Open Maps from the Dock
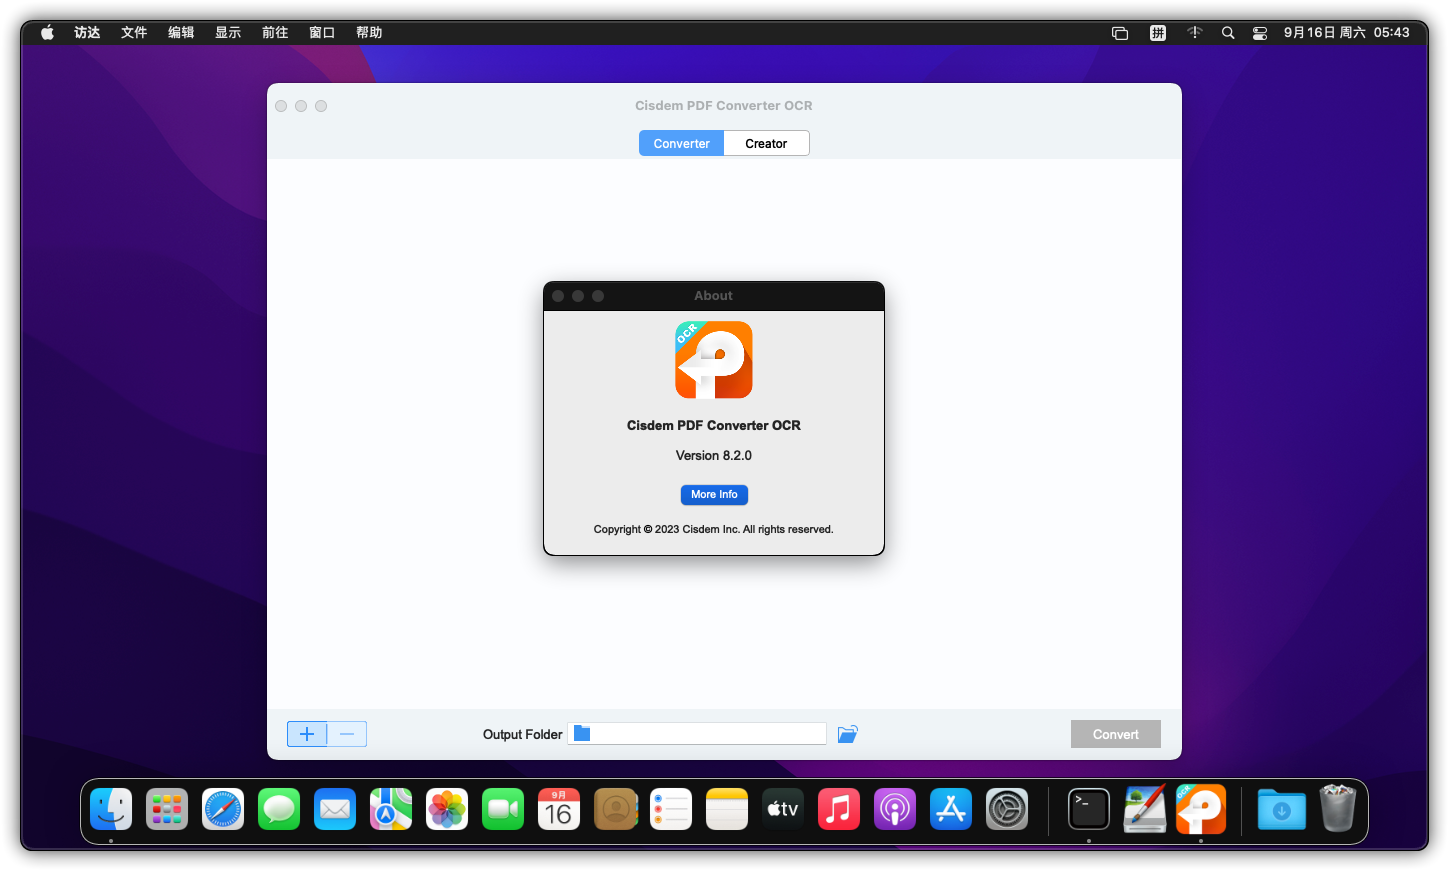 [x=391, y=809]
